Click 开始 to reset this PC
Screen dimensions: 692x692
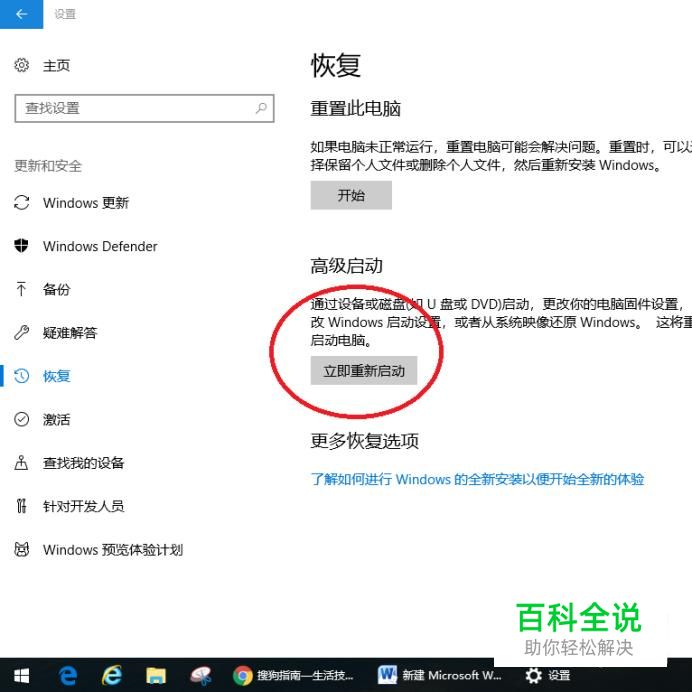[351, 195]
